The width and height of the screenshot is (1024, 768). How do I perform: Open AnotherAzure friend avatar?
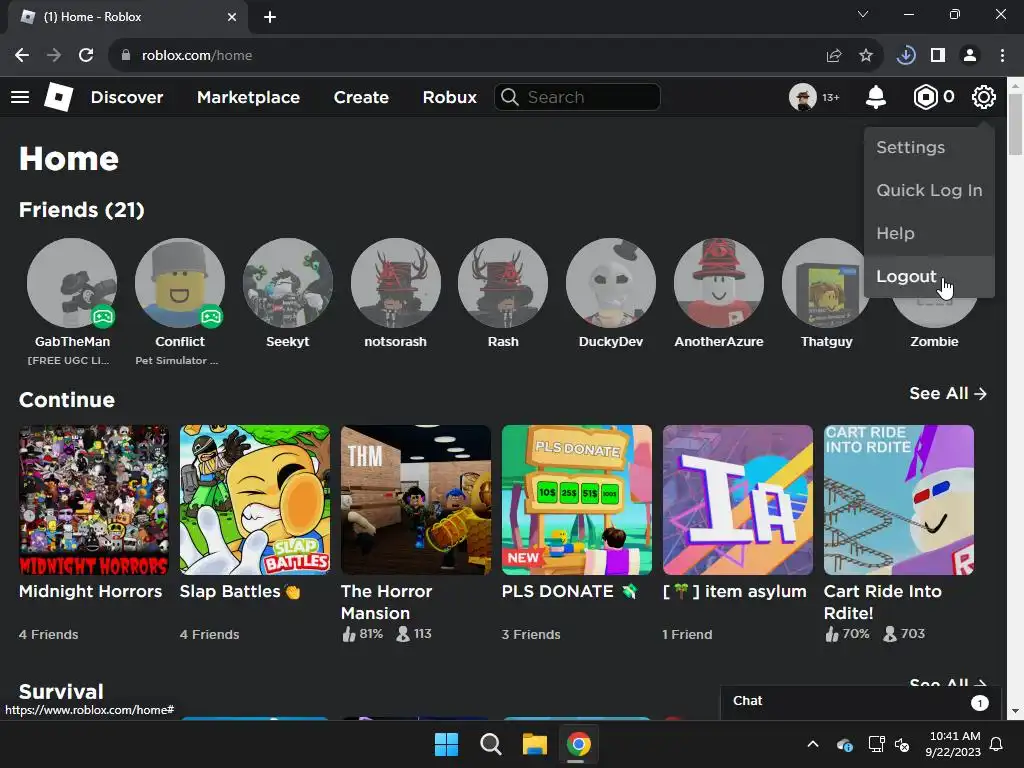(x=718, y=283)
